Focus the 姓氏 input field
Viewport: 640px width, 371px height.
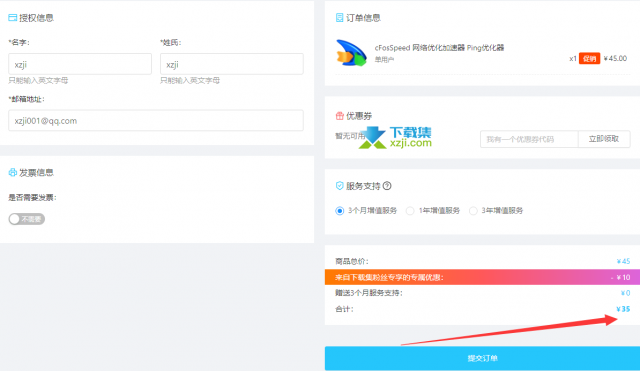[x=232, y=64]
